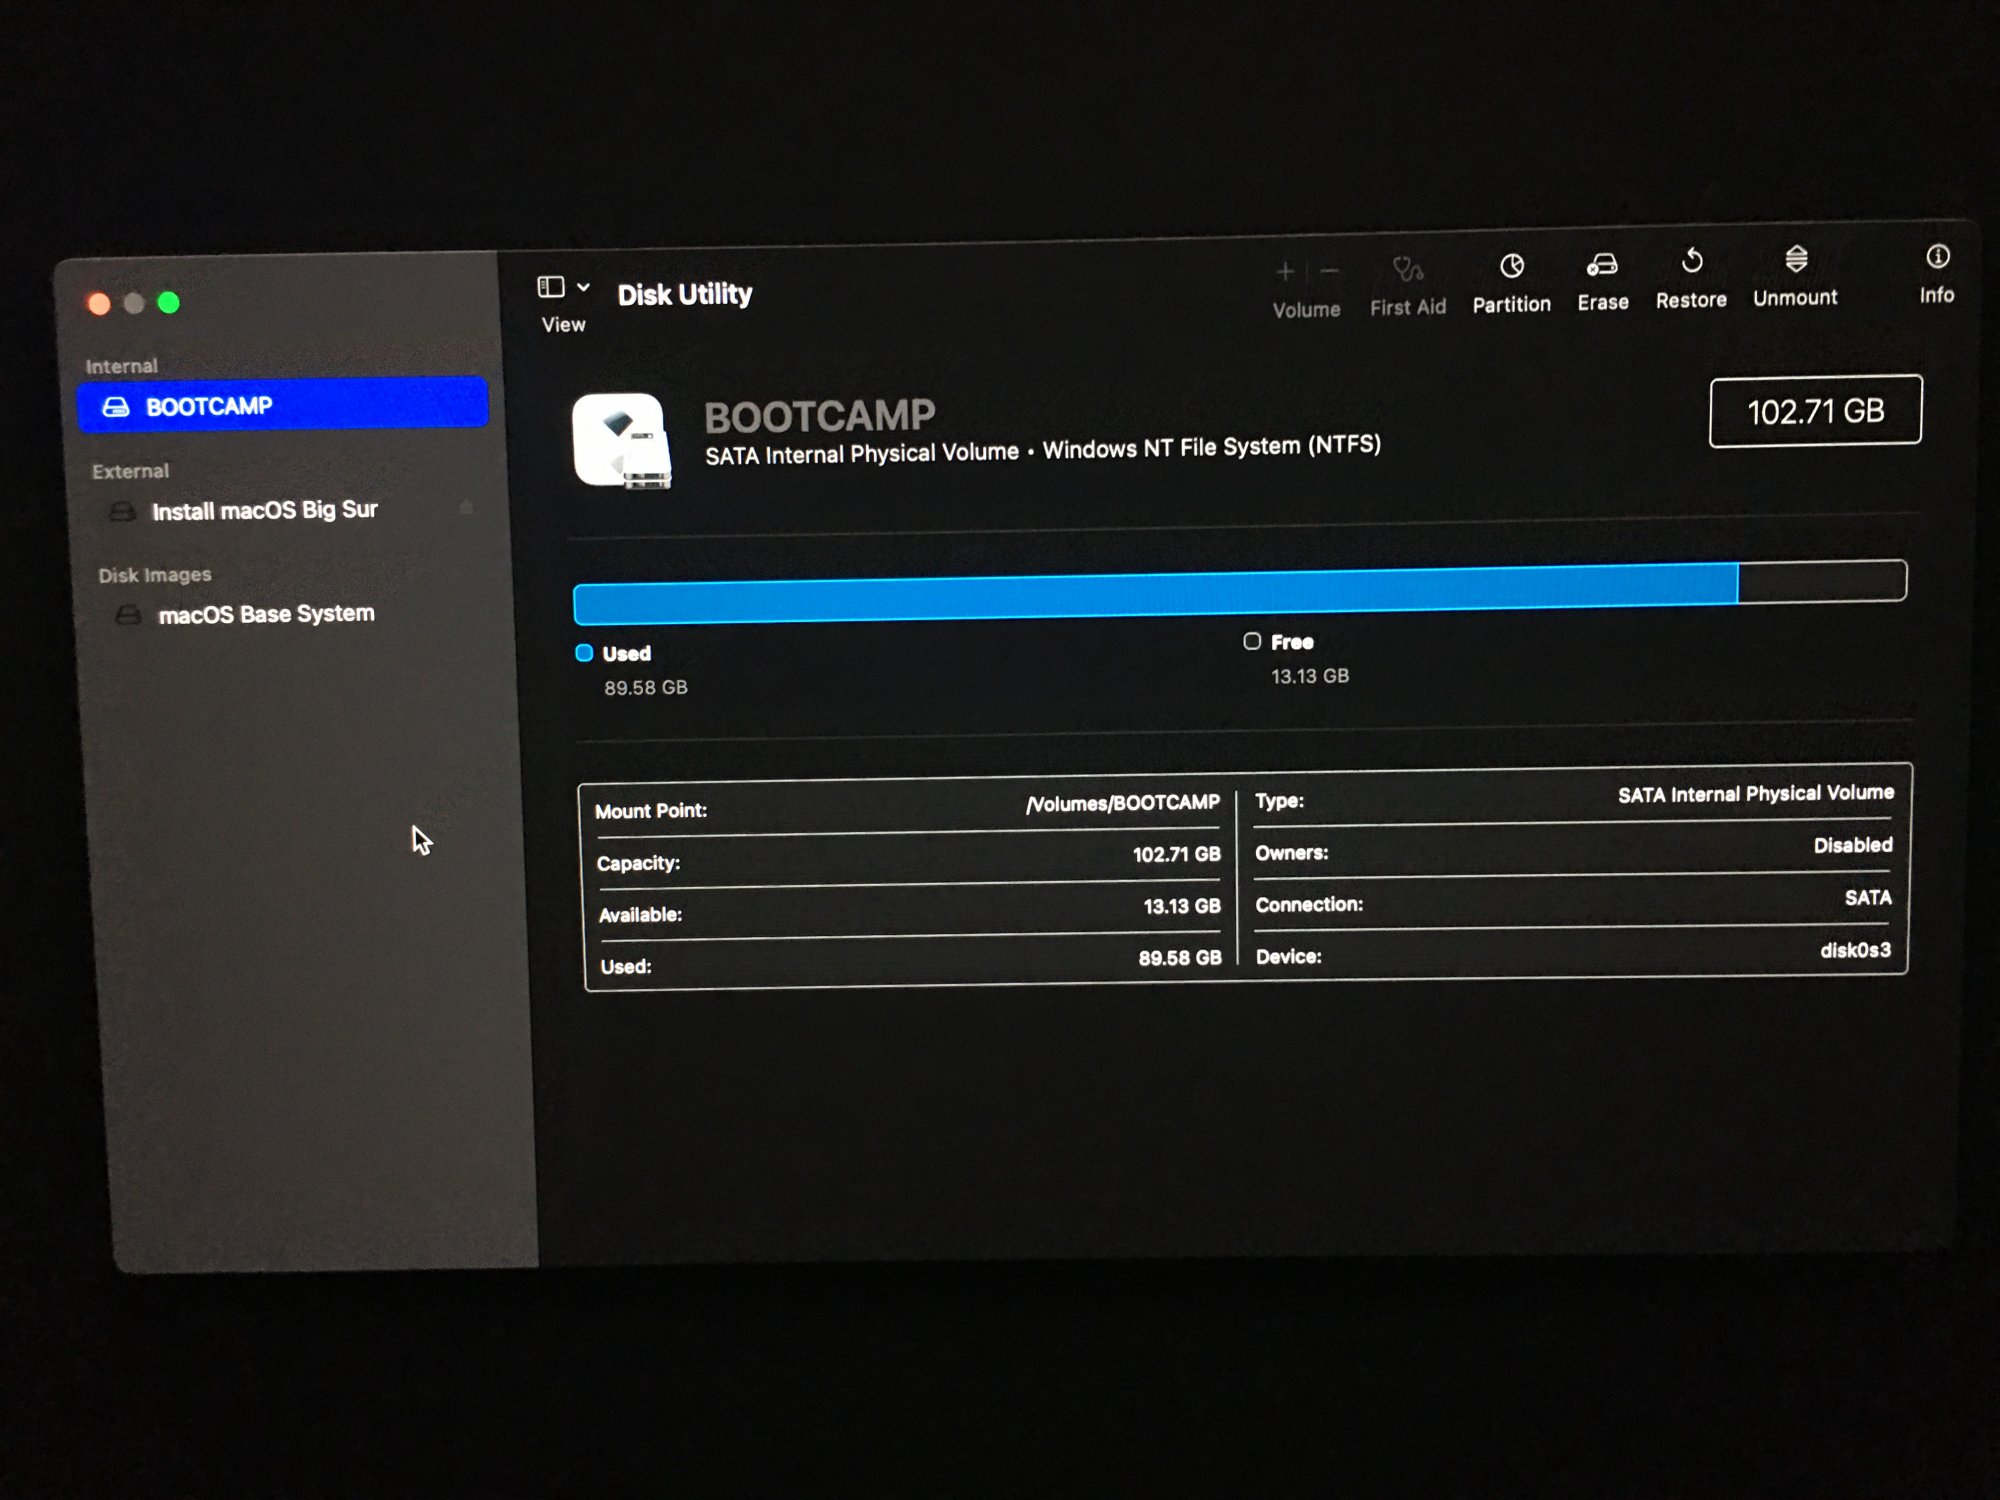The height and width of the screenshot is (1500, 2000).
Task: Open the Info panel icon
Action: pyautogui.click(x=1937, y=258)
